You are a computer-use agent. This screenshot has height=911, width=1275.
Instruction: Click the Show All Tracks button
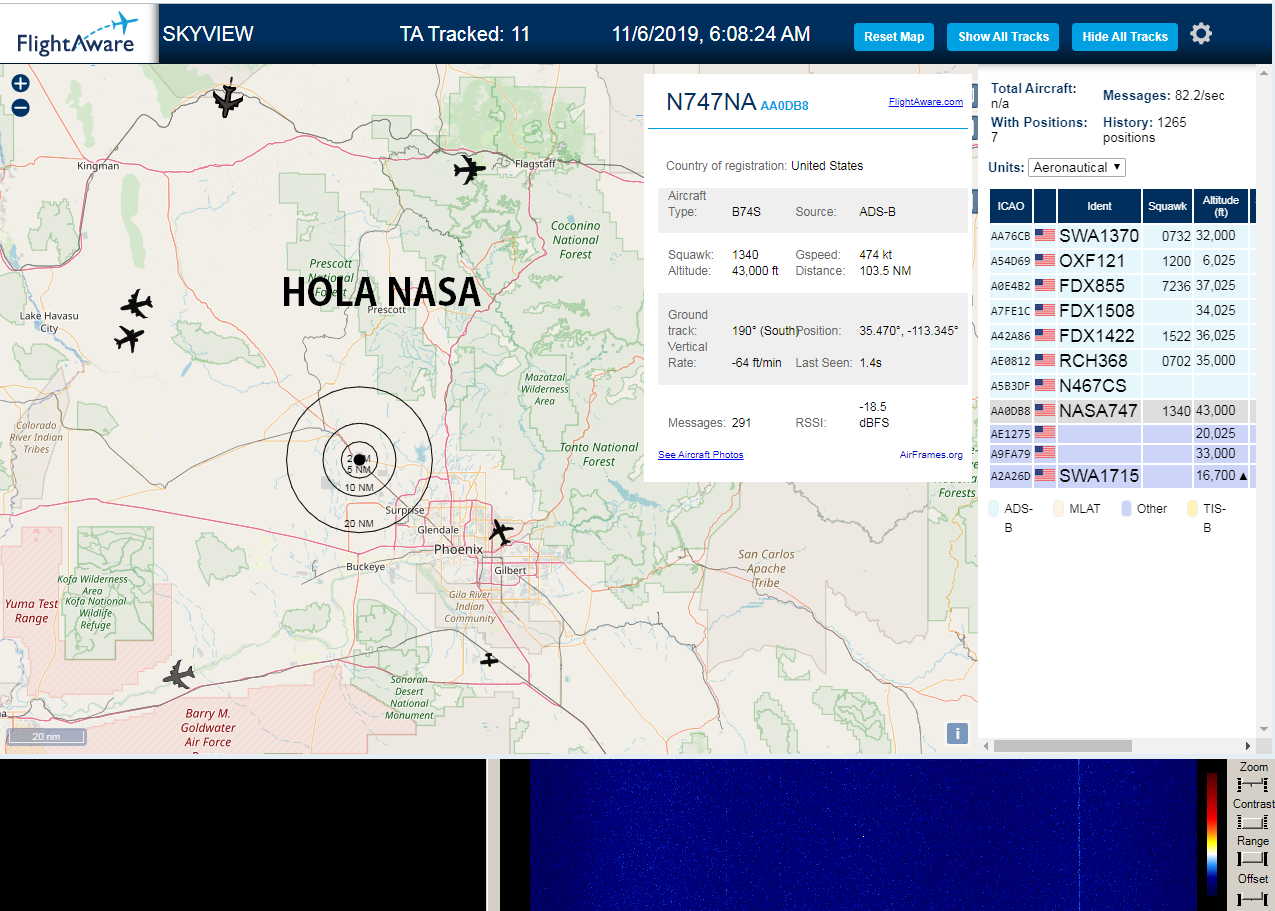tap(1003, 37)
